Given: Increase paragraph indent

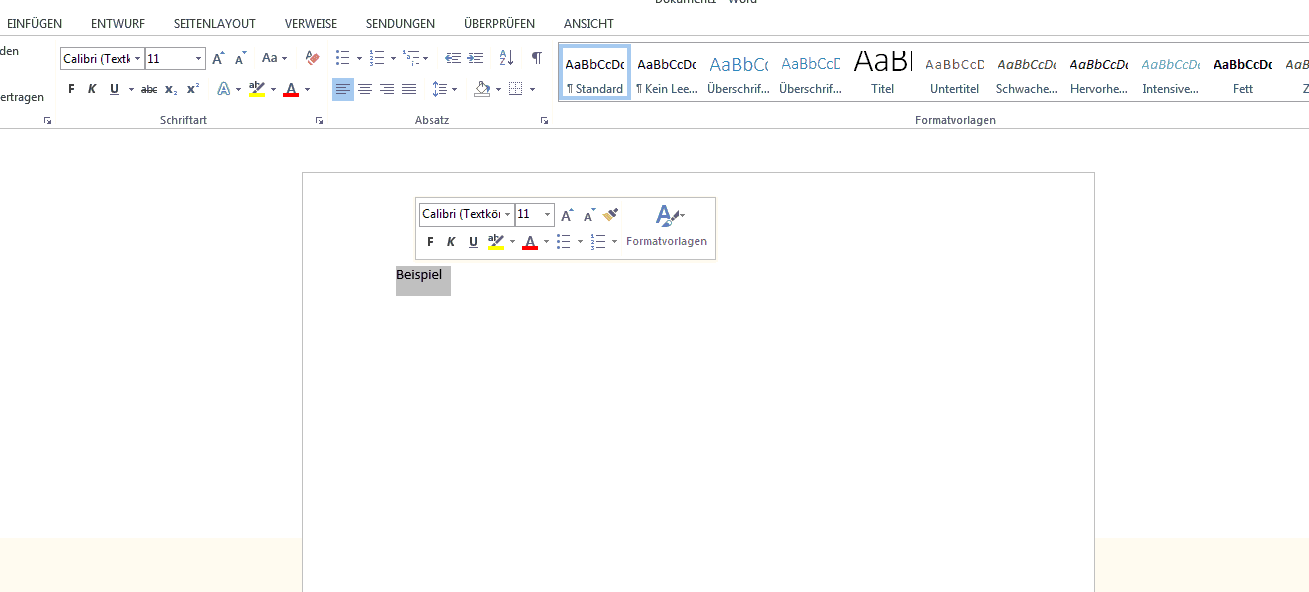Looking at the screenshot, I should click(x=475, y=59).
